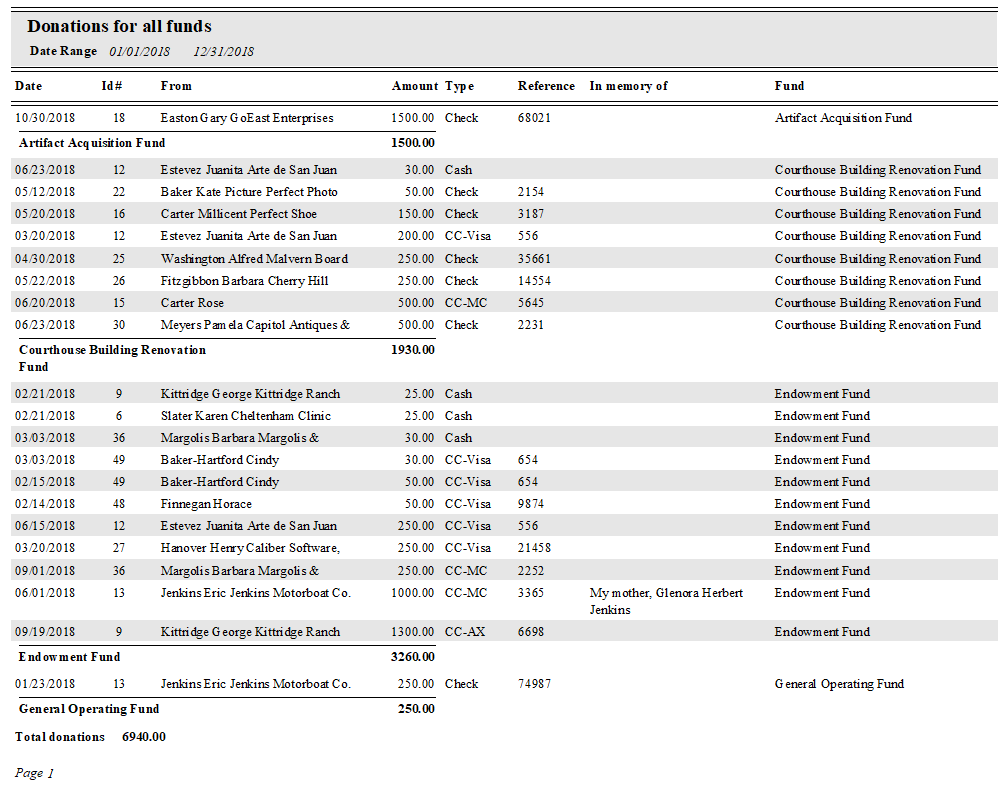Viewport: 1008px width, 793px height.
Task: Click reference number 68021
Action: click(x=535, y=118)
